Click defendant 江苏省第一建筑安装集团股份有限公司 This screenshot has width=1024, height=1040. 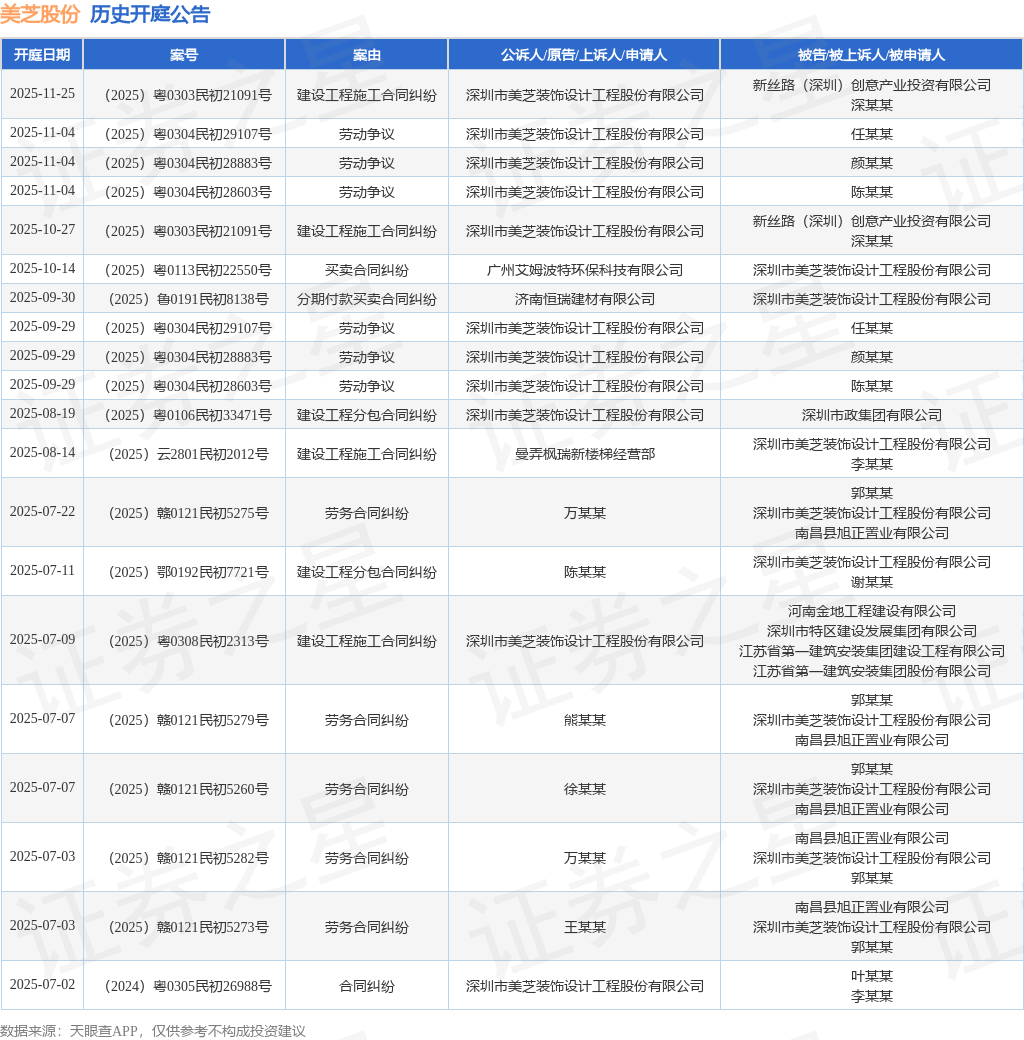pyautogui.click(x=871, y=671)
